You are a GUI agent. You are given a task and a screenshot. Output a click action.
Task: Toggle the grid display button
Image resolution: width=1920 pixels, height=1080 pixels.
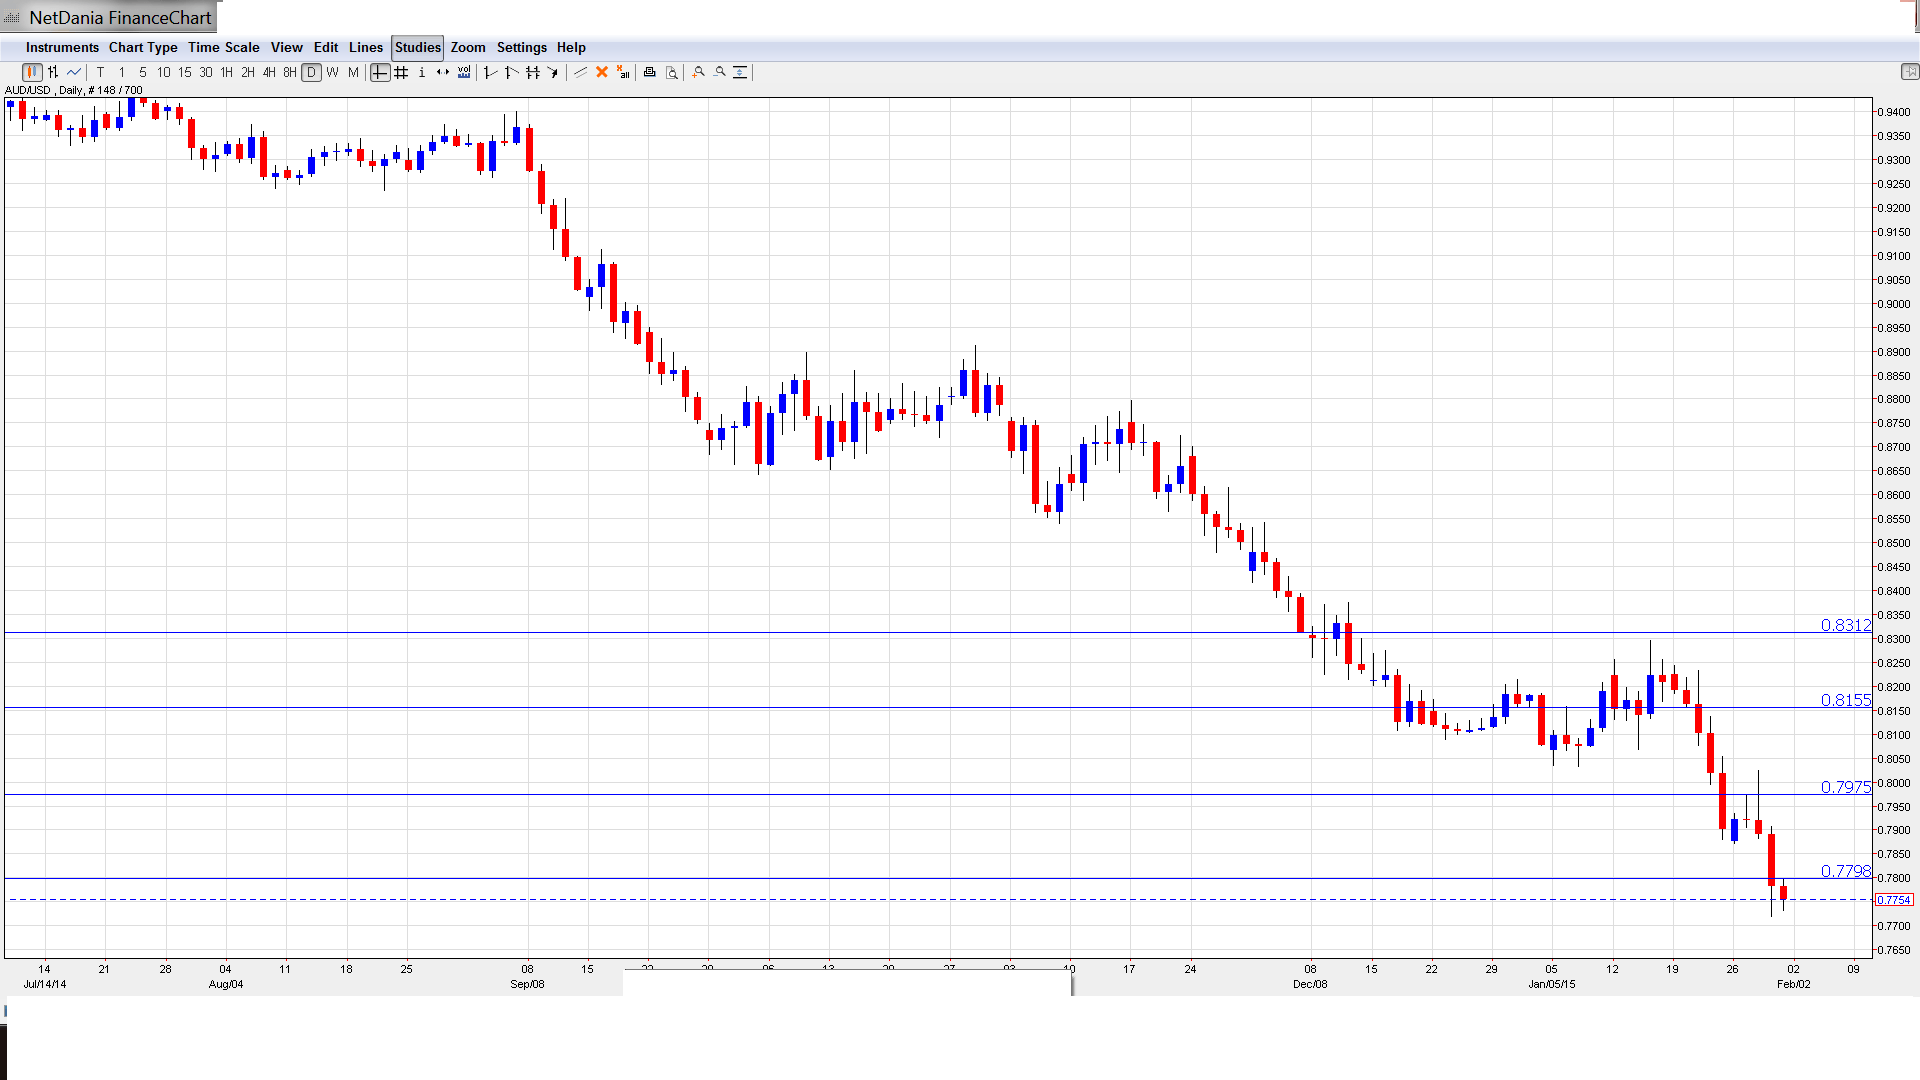tap(401, 72)
